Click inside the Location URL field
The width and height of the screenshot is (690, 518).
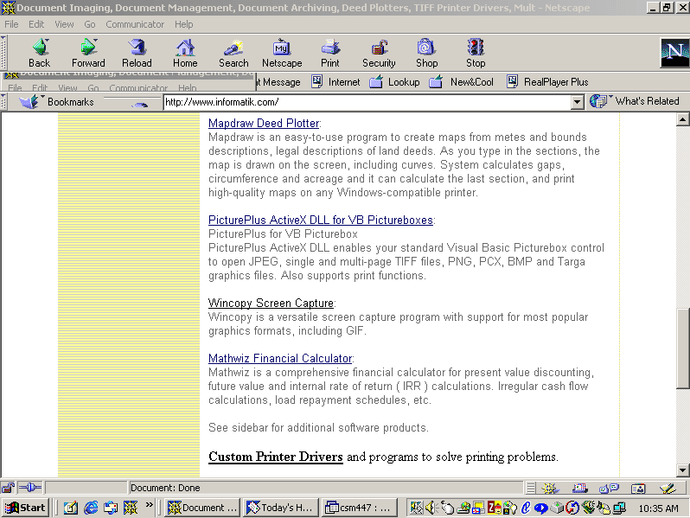tap(367, 102)
